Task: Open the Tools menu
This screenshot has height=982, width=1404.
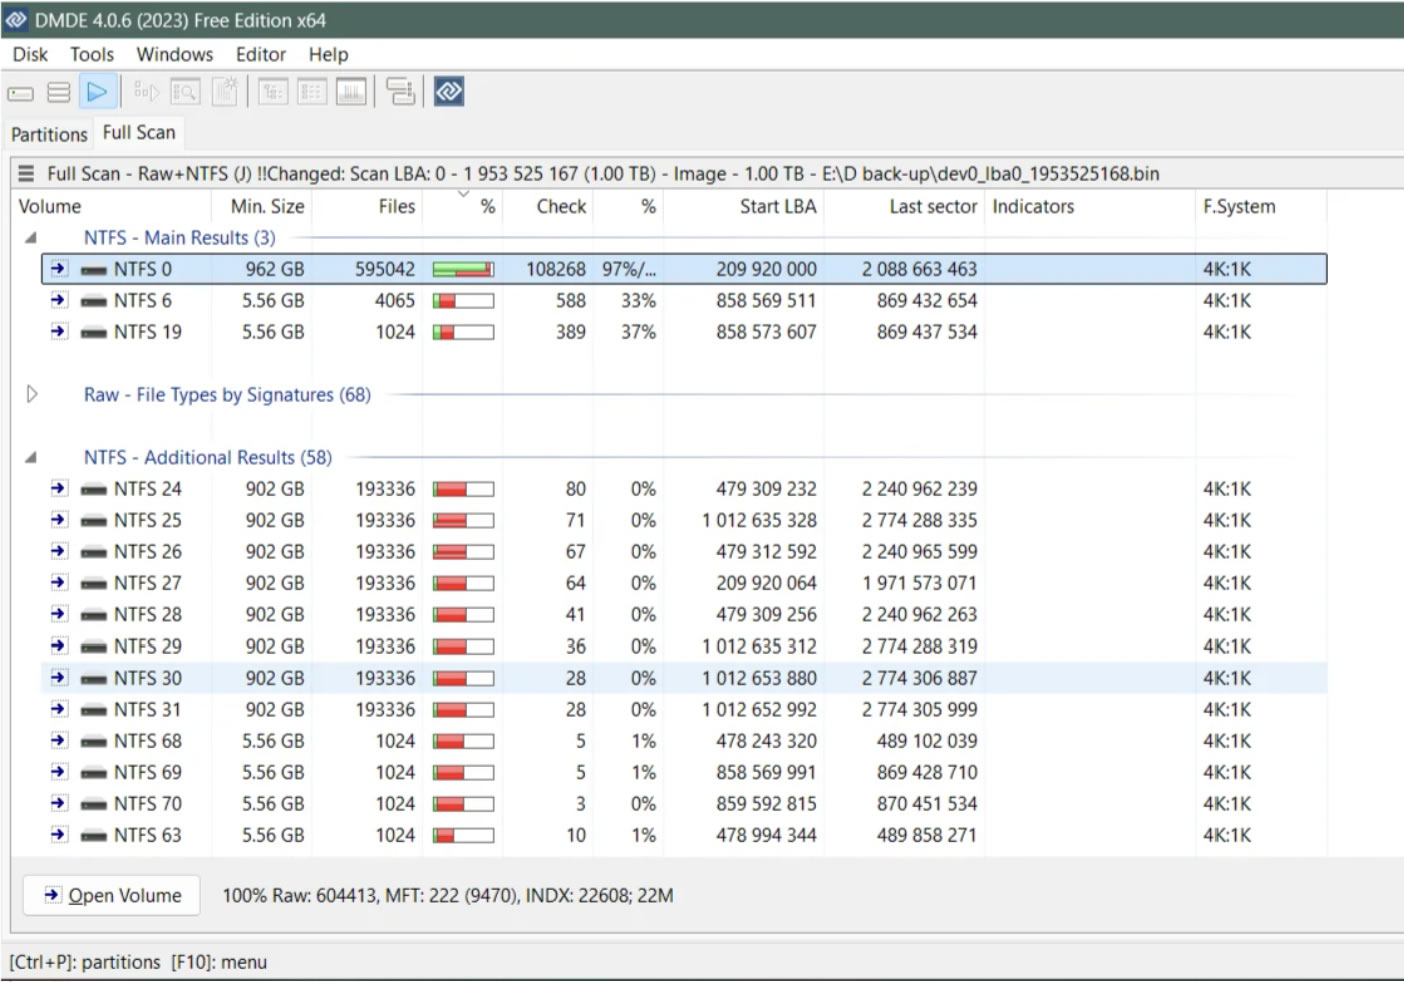Action: coord(92,55)
